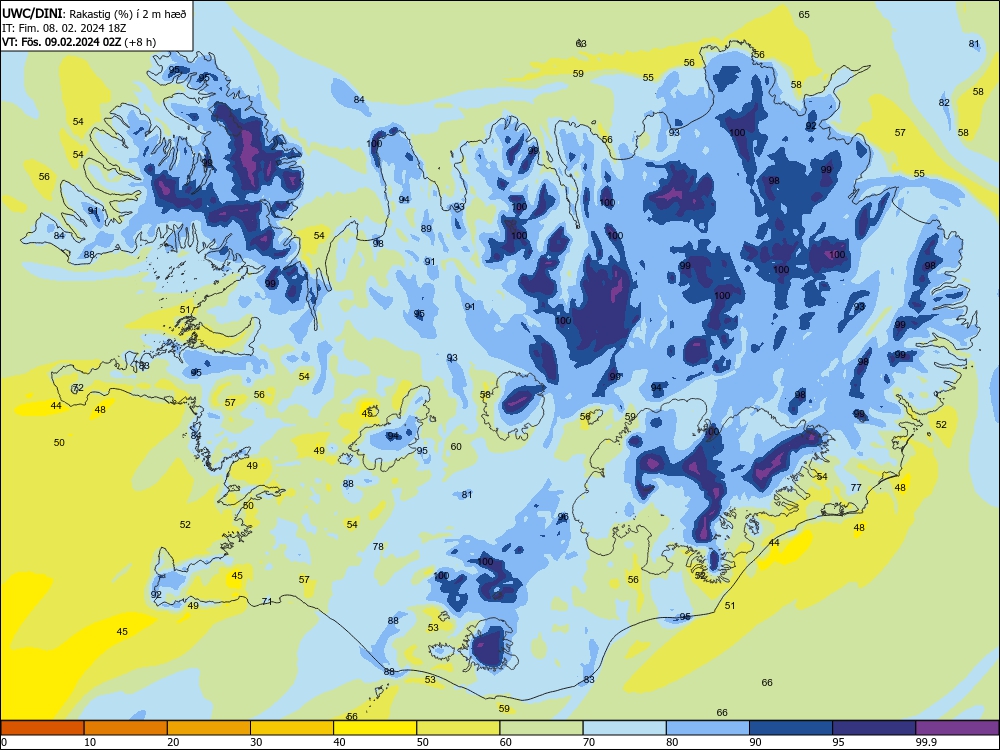Screen dimensions: 1000x750
Task: Click the 30–40 golden legend swatch
Action: 292,728
